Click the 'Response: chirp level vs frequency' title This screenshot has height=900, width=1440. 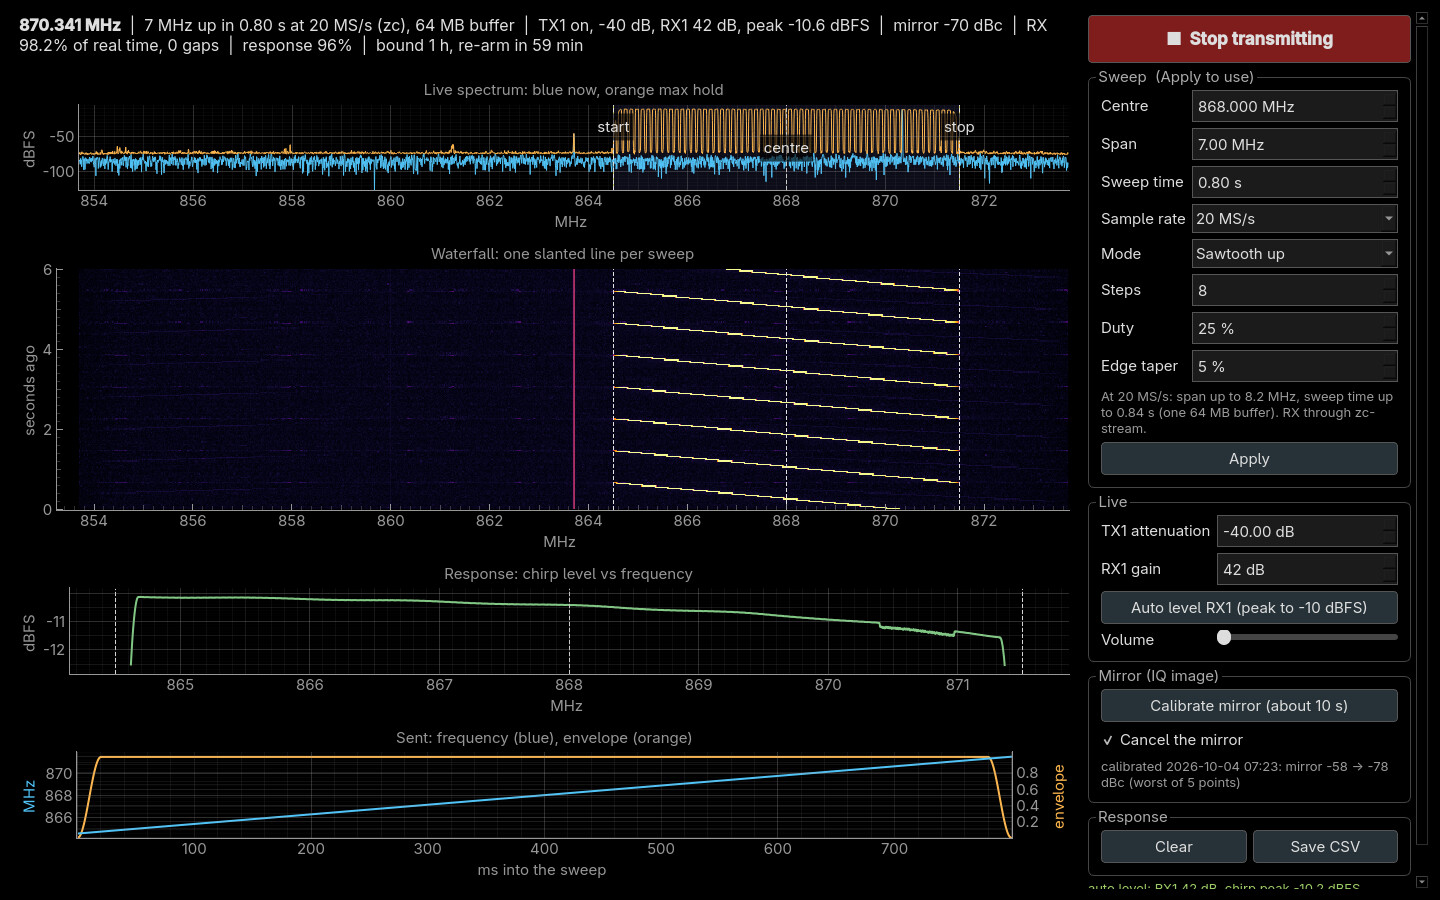point(568,574)
